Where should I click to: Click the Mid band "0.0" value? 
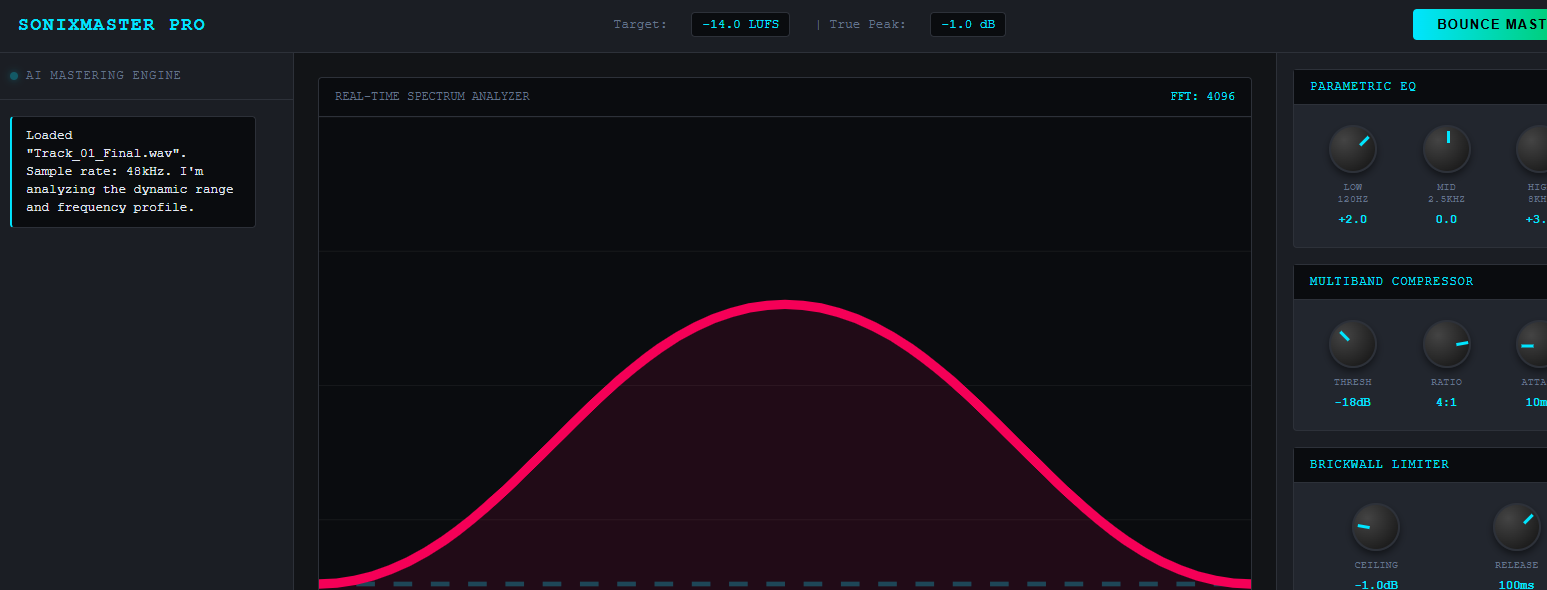[1446, 220]
